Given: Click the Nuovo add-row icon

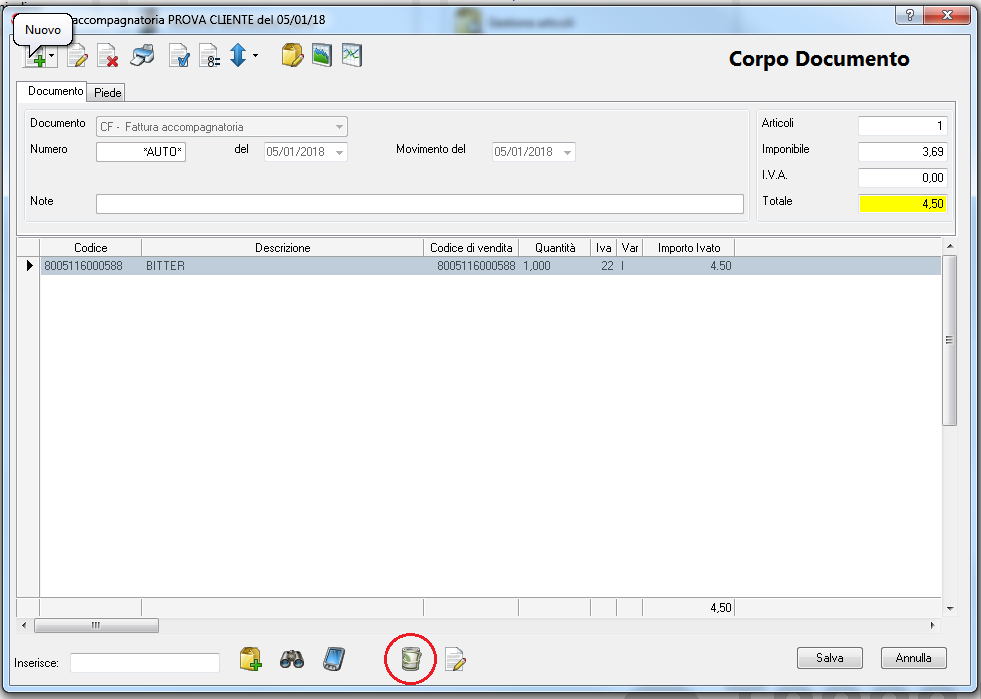Looking at the screenshot, I should click(34, 58).
